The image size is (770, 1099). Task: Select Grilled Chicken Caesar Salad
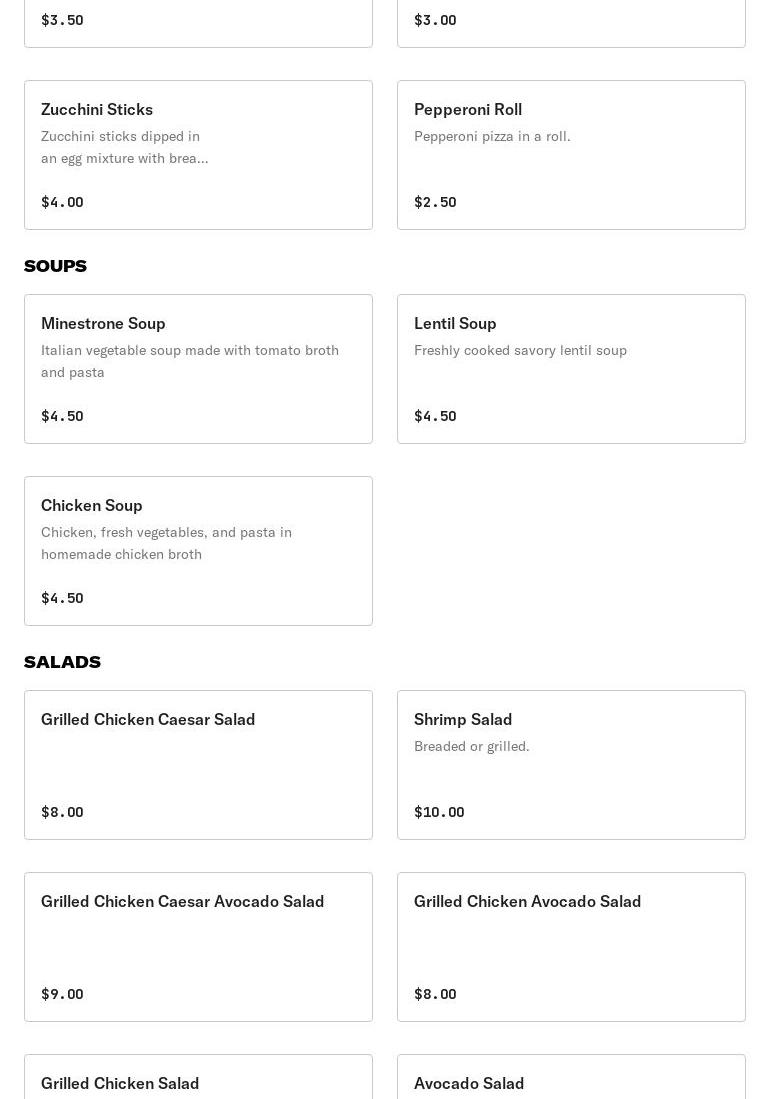point(198,765)
